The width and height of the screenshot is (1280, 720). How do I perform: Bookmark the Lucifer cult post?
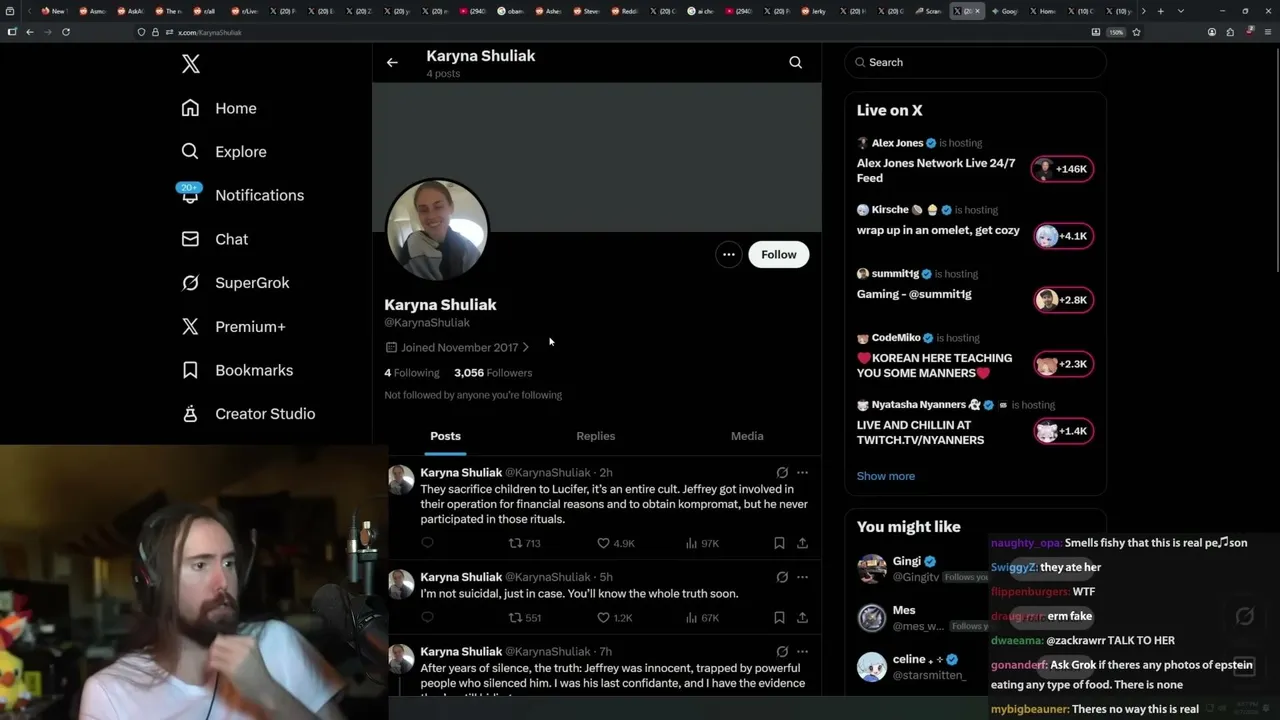click(x=779, y=543)
